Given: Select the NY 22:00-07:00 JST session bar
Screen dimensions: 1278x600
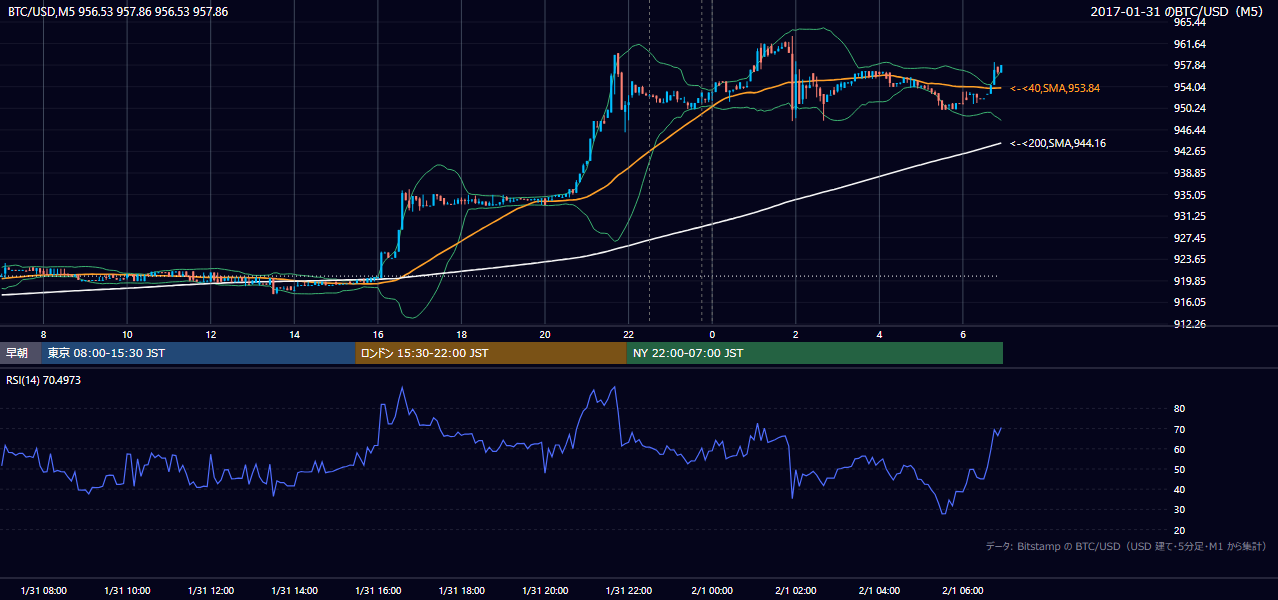Looking at the screenshot, I should pyautogui.click(x=815, y=353).
